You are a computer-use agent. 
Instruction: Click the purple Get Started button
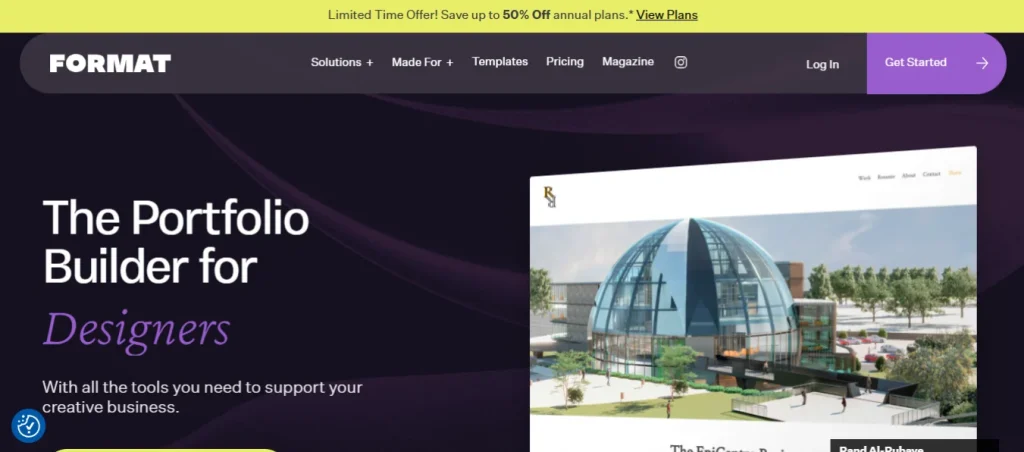[936, 63]
